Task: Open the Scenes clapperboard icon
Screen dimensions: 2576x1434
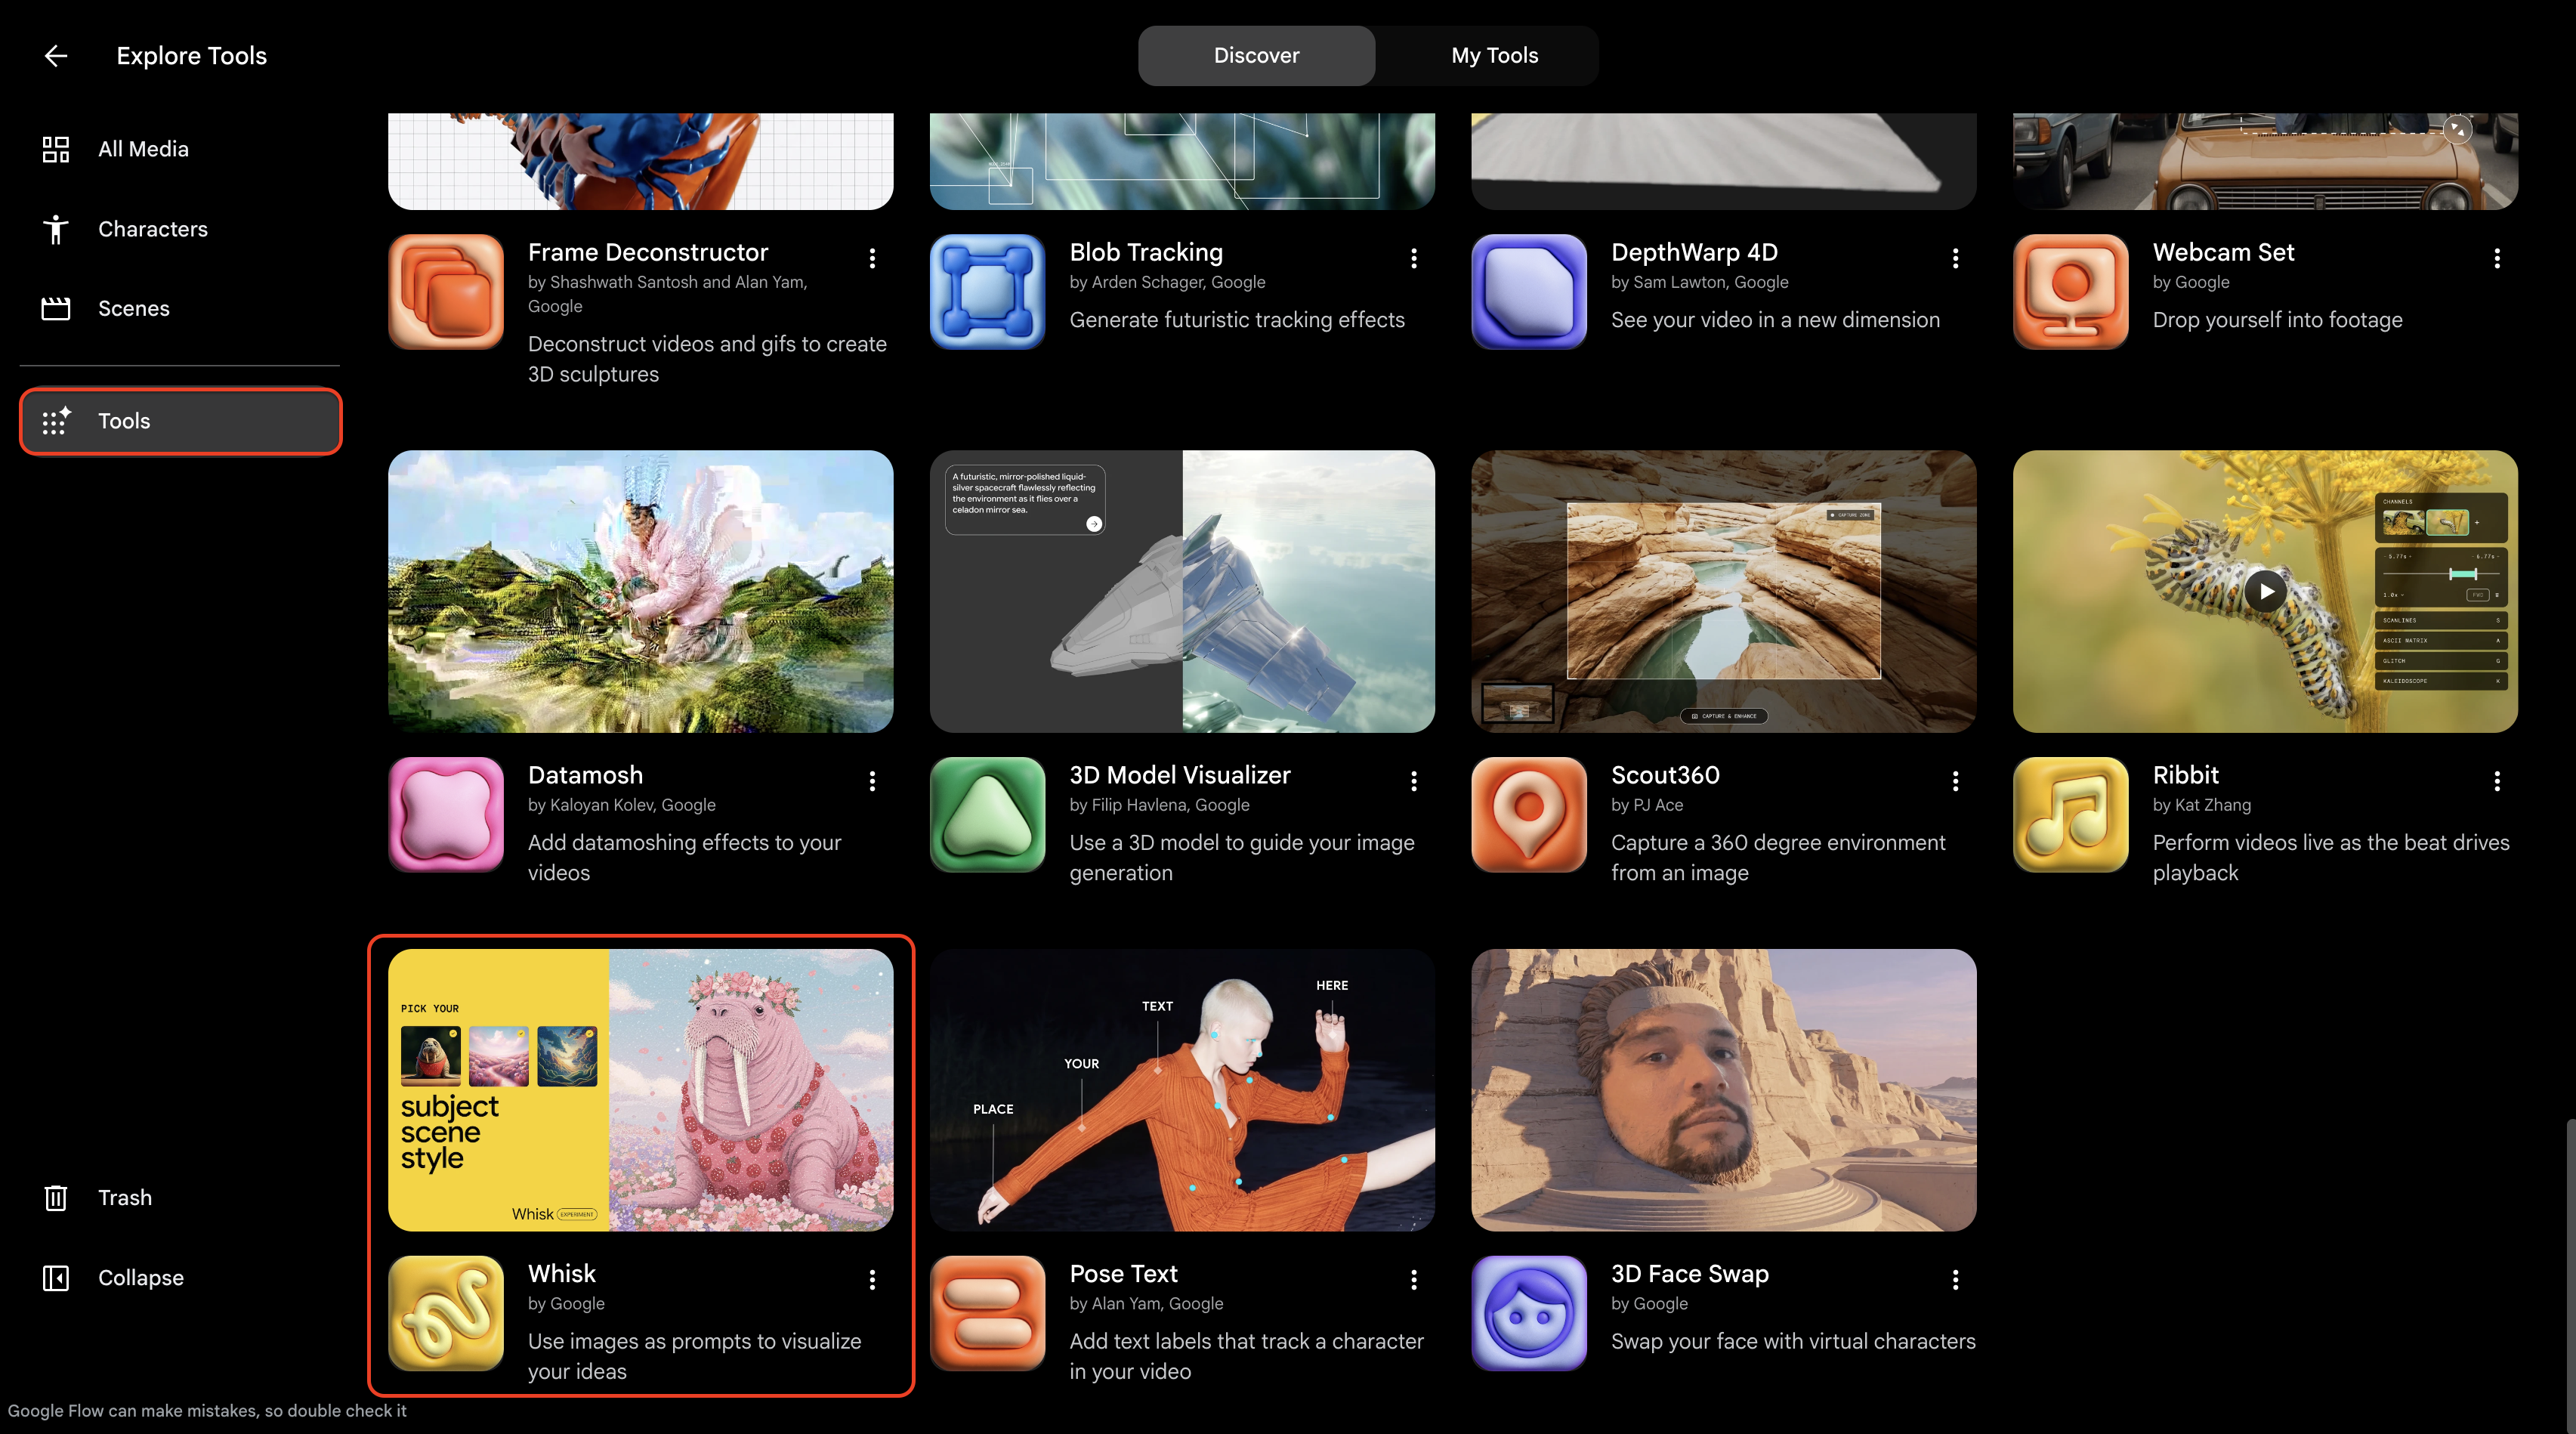Action: click(x=56, y=308)
